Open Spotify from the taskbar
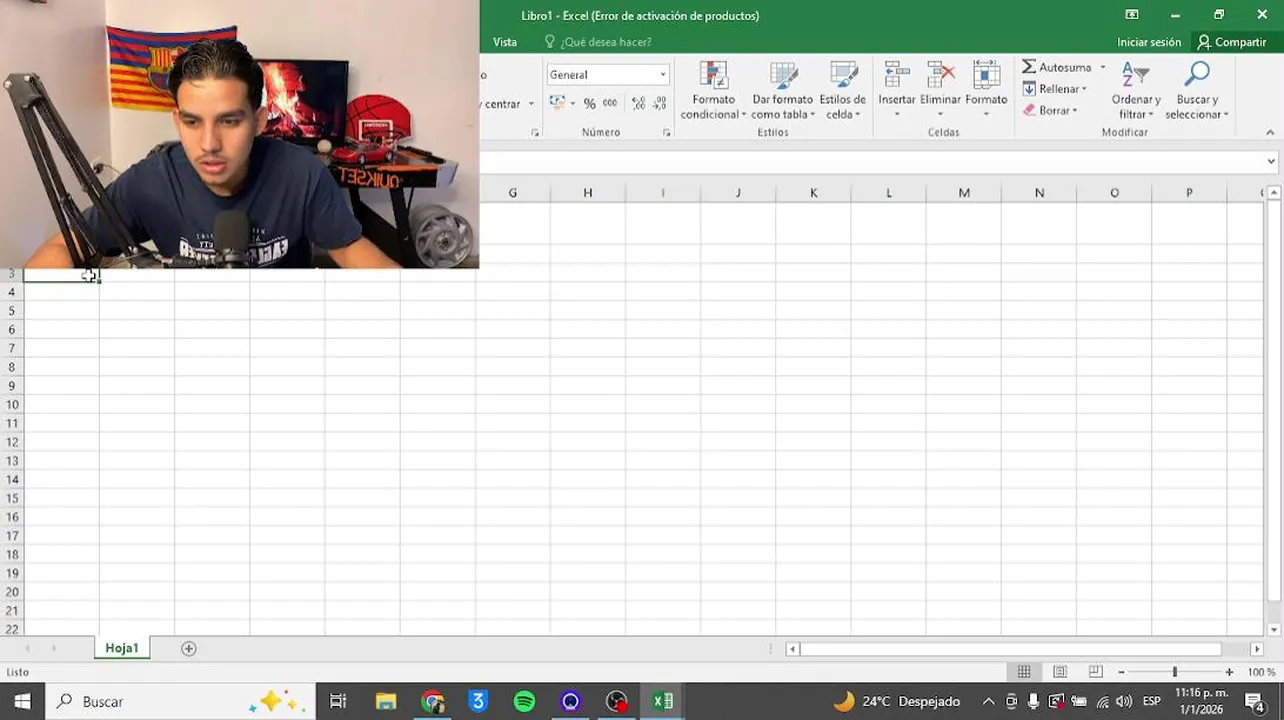Screen dimensions: 1284x720 (524, 702)
